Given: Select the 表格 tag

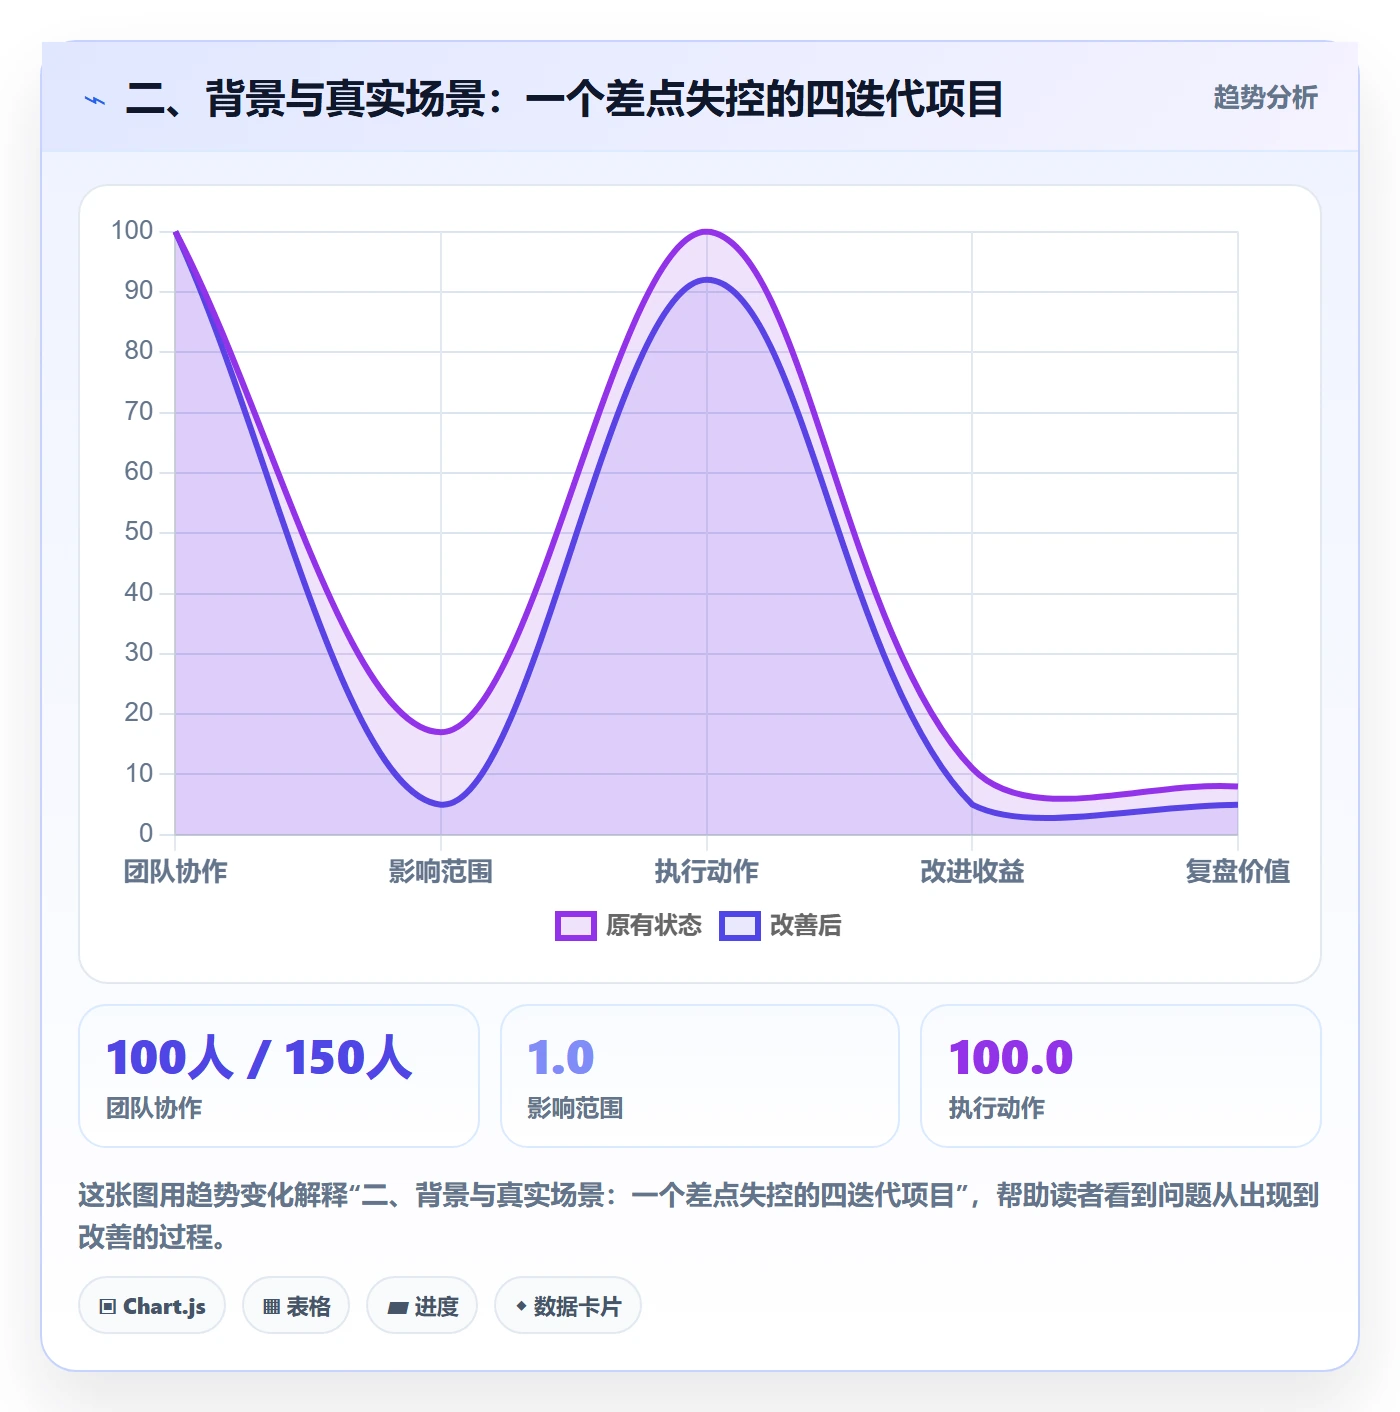Looking at the screenshot, I should coord(296,1305).
